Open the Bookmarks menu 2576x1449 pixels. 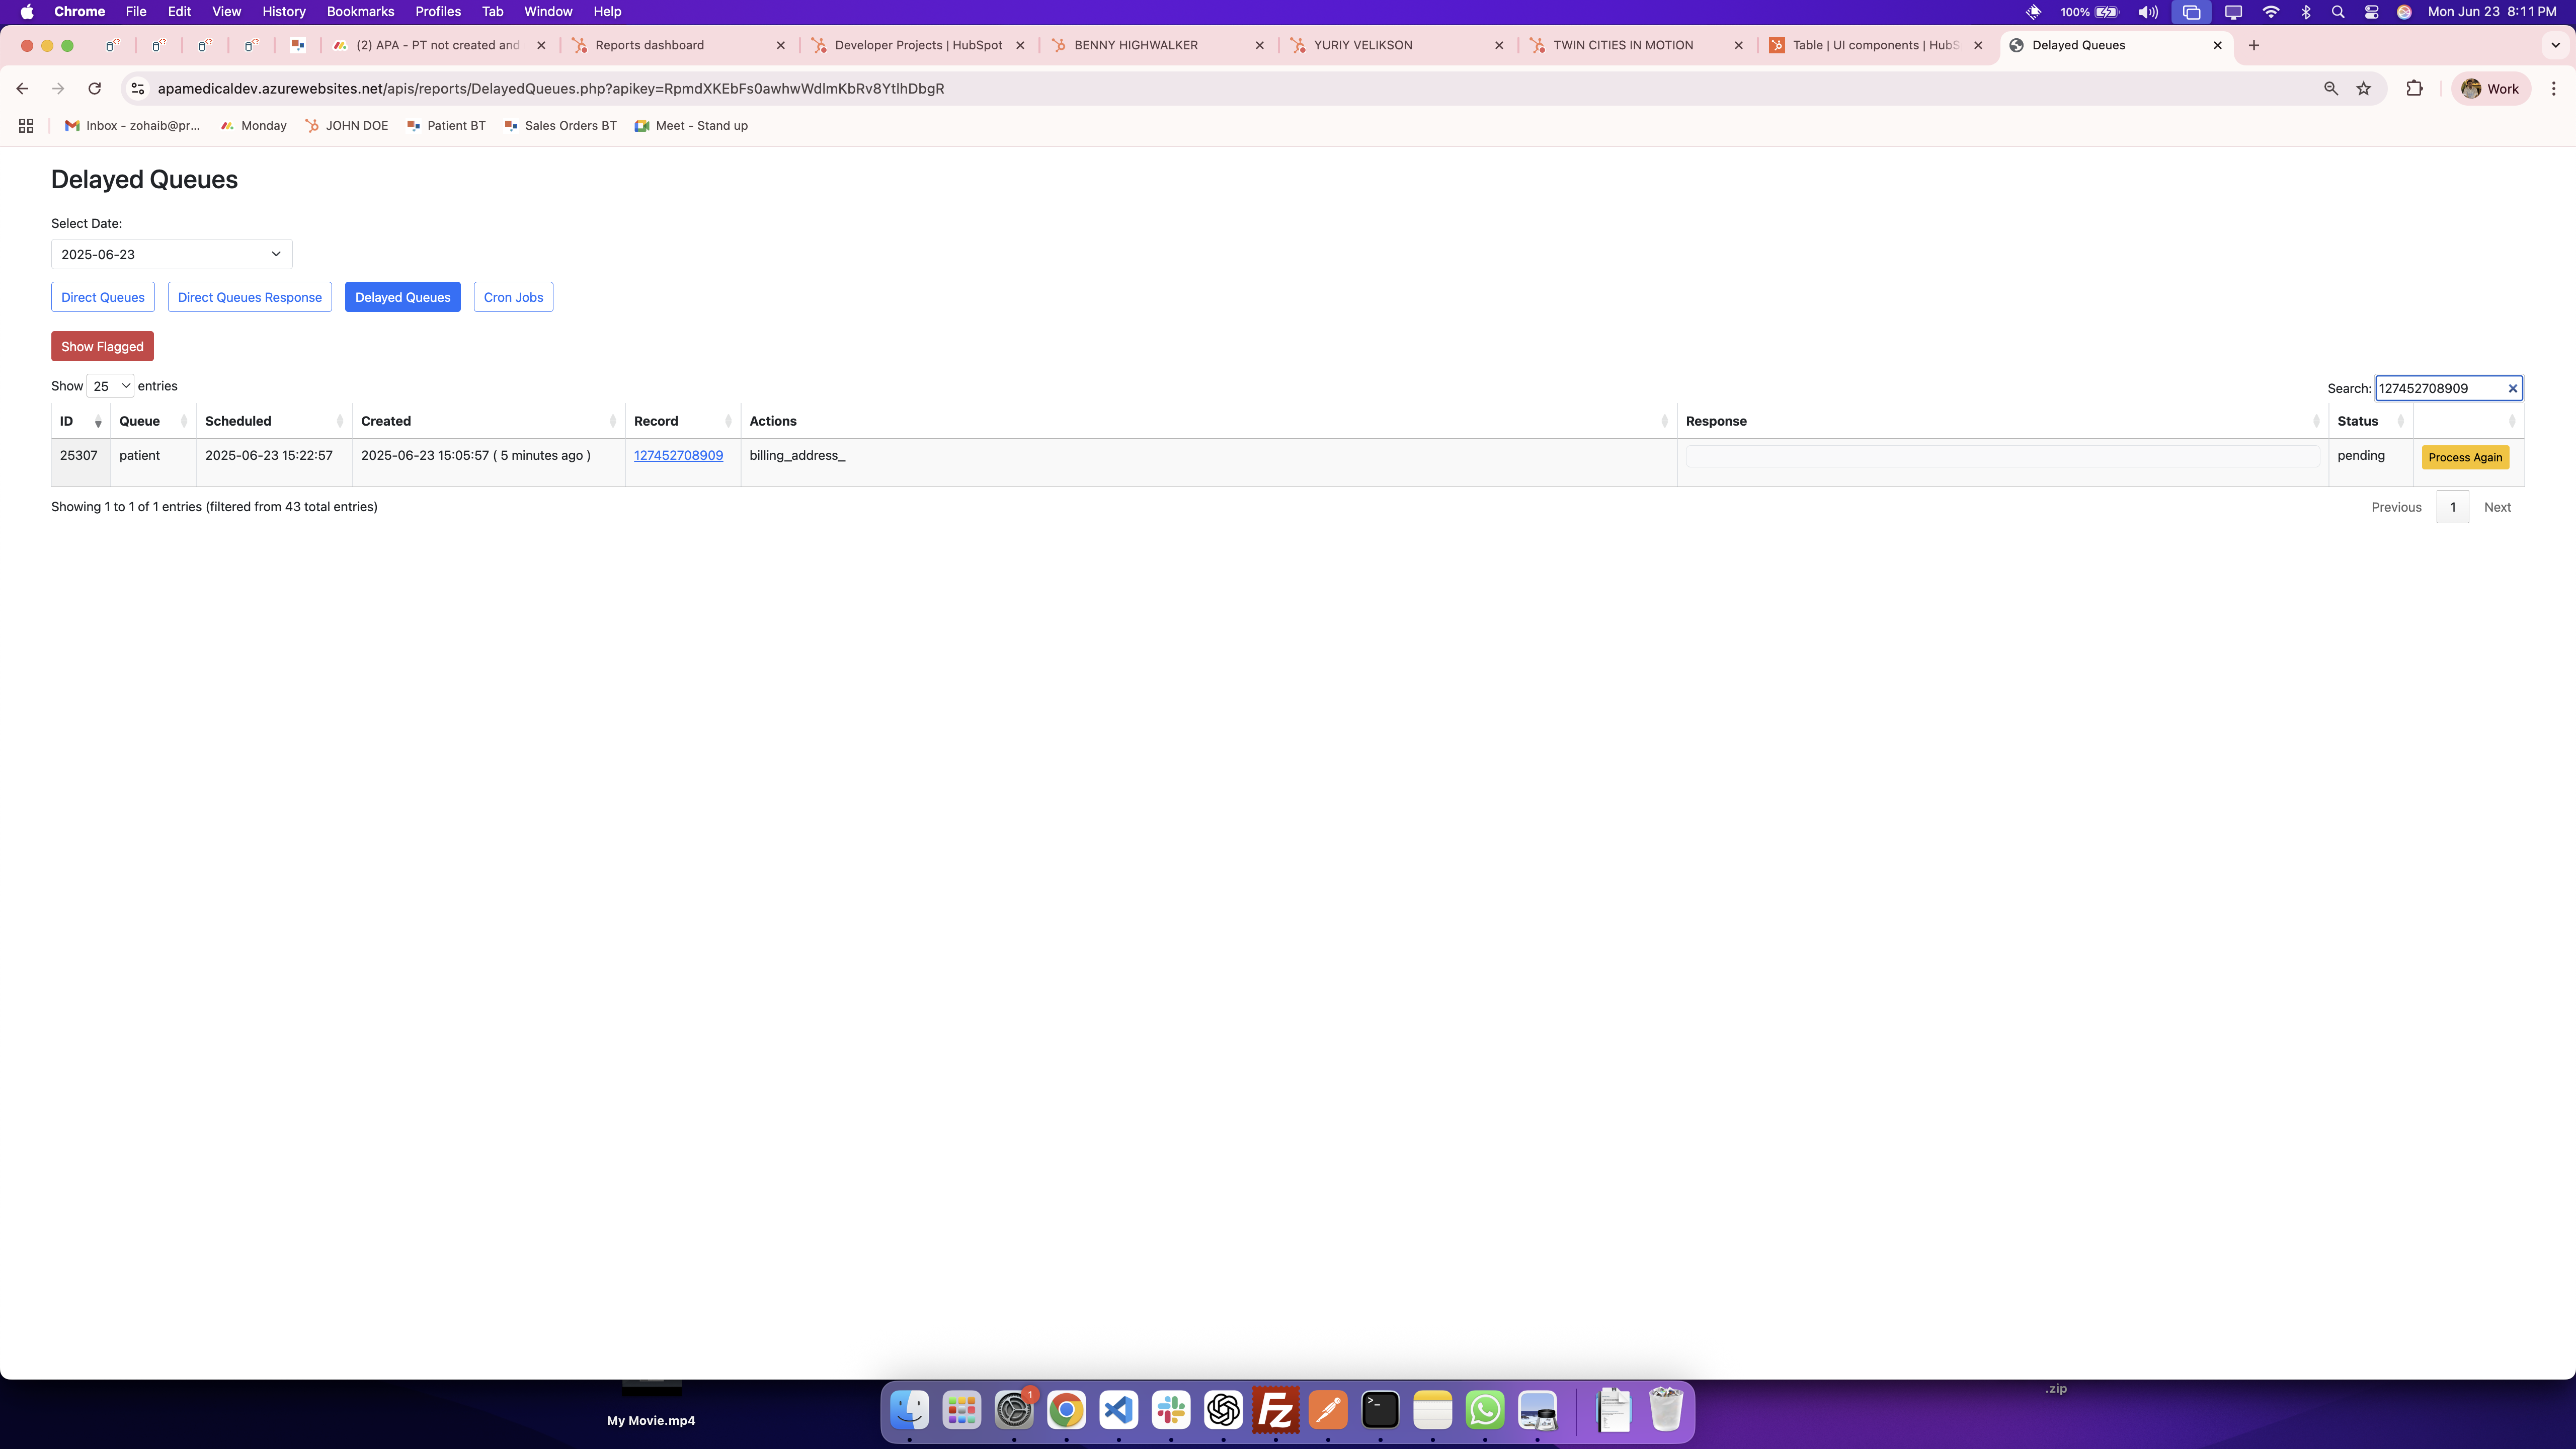360,12
